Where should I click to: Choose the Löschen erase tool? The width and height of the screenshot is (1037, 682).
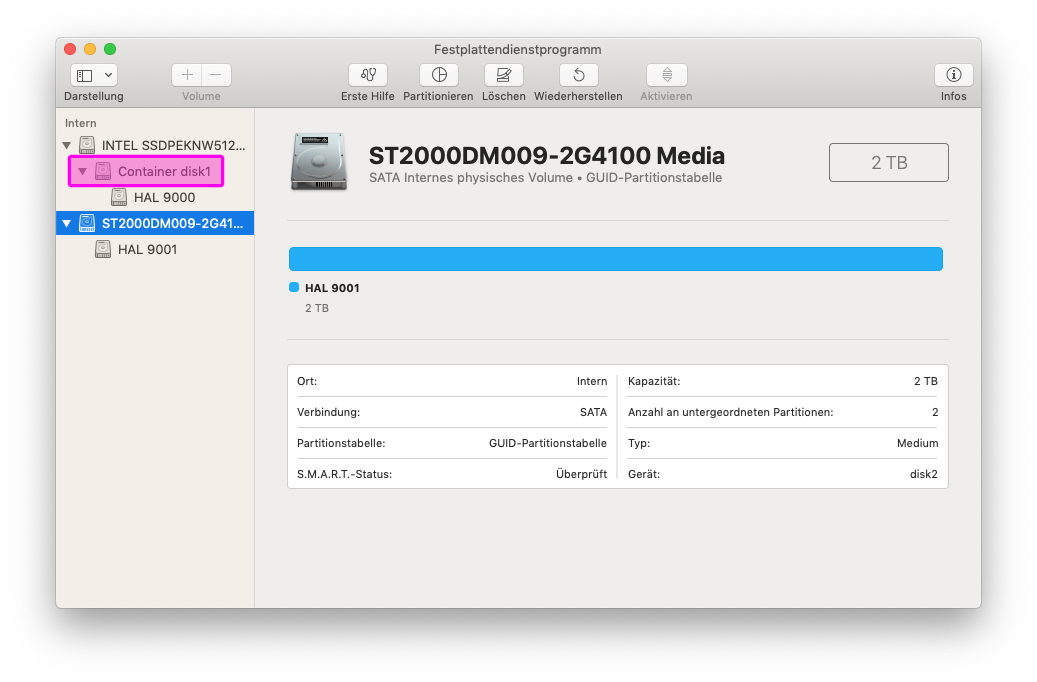point(503,75)
